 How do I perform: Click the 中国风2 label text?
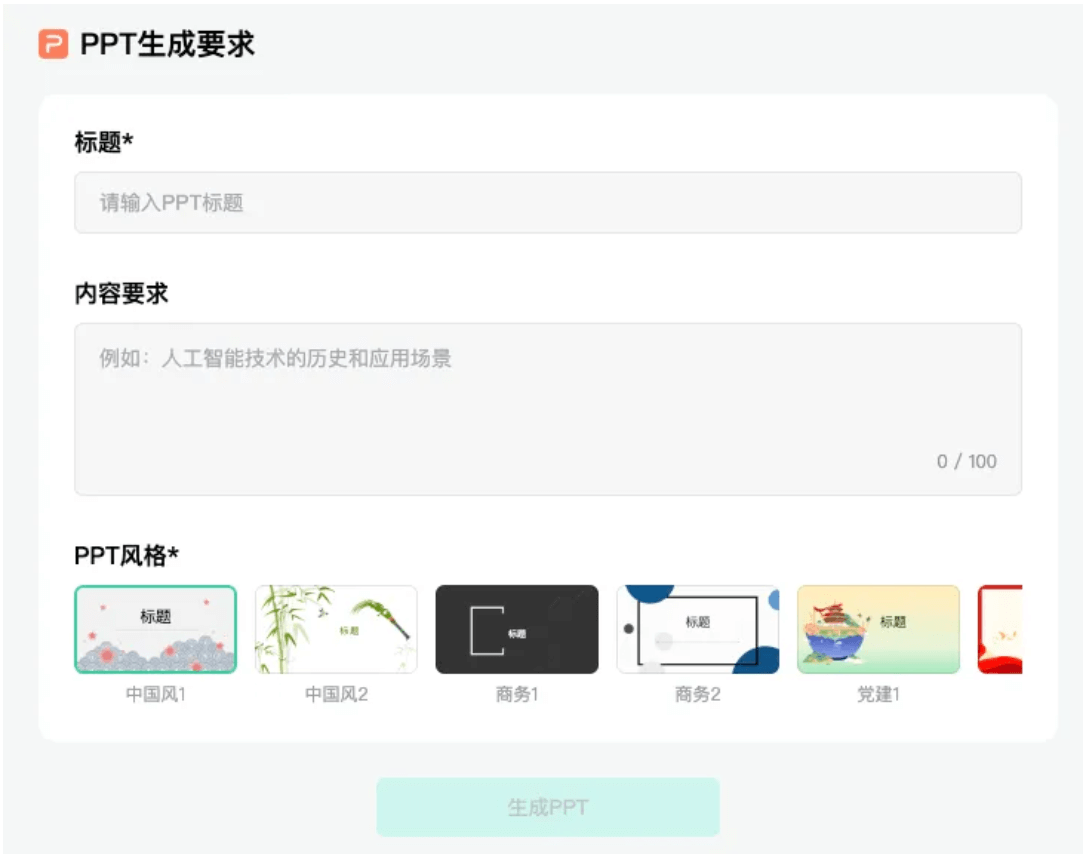point(336,694)
